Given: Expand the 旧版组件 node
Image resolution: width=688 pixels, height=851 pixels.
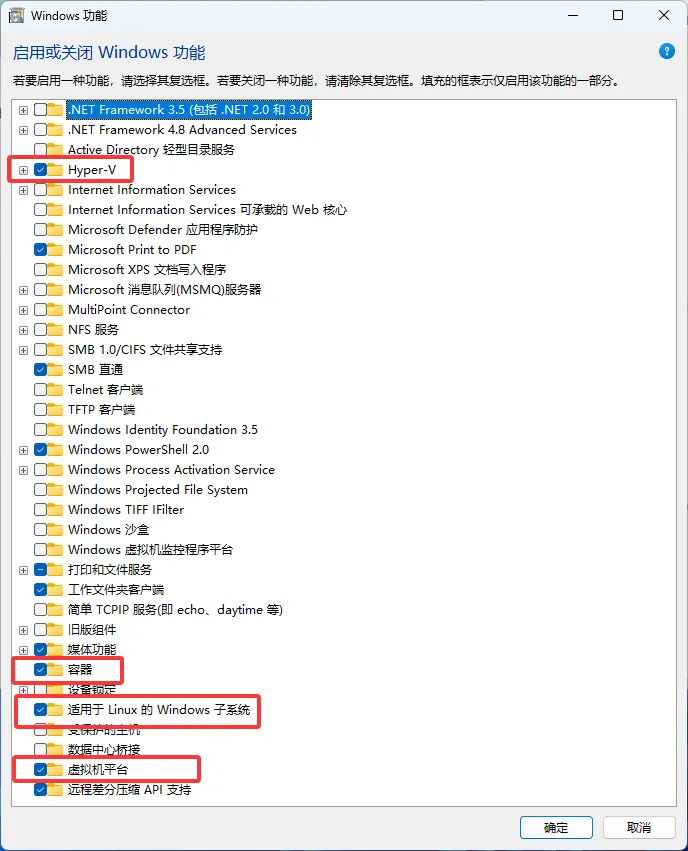Looking at the screenshot, I should pos(23,630).
